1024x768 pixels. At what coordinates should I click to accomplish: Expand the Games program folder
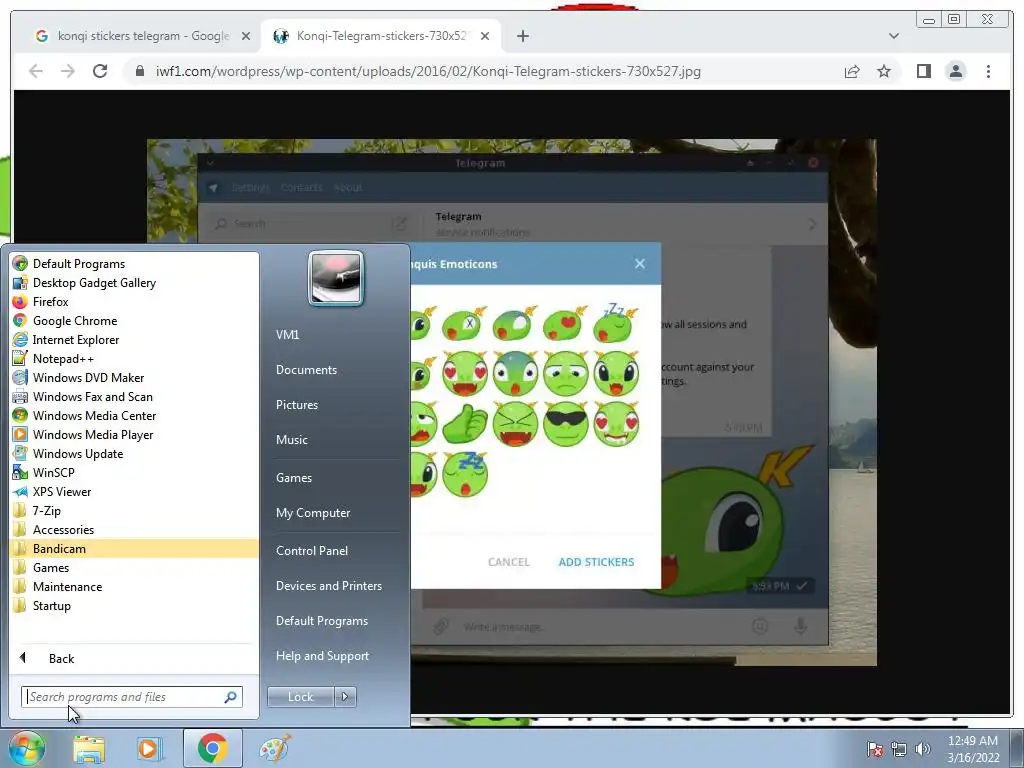pos(51,568)
